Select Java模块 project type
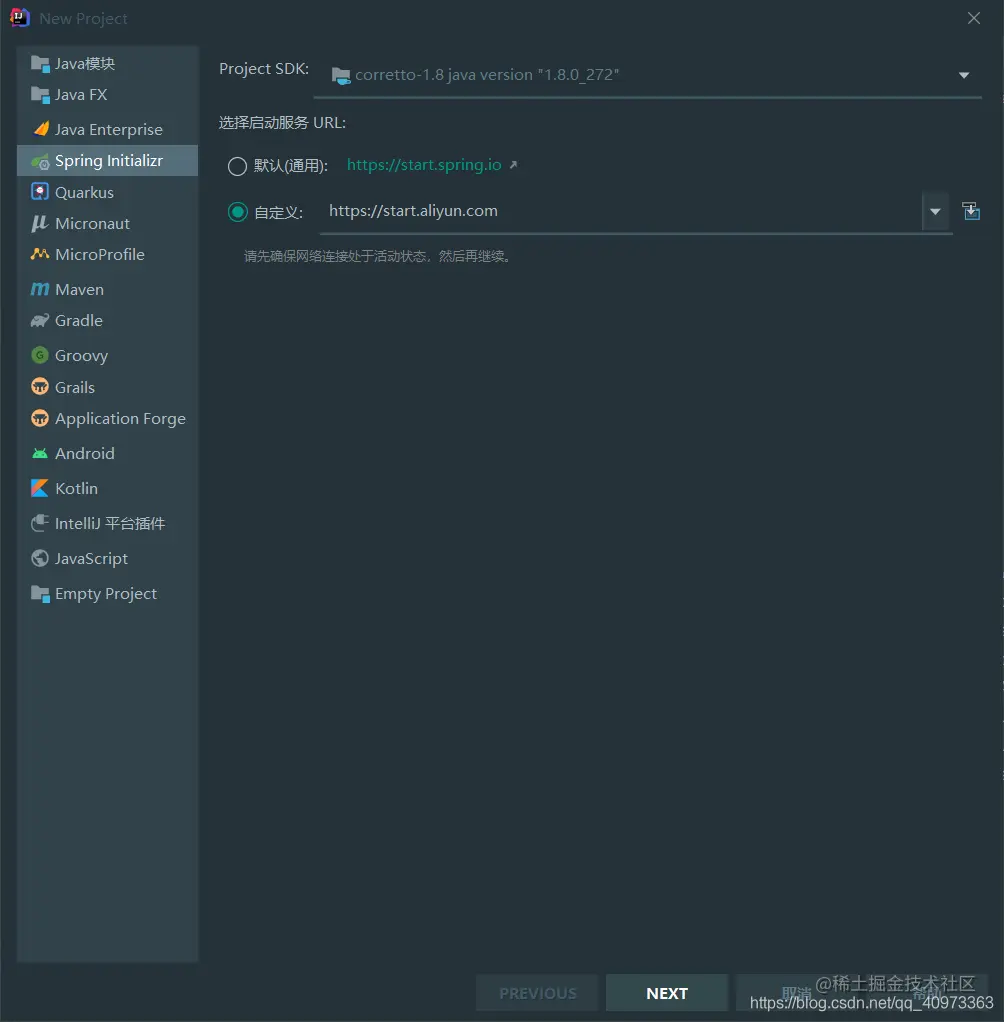Image resolution: width=1004 pixels, height=1022 pixels. (x=108, y=63)
